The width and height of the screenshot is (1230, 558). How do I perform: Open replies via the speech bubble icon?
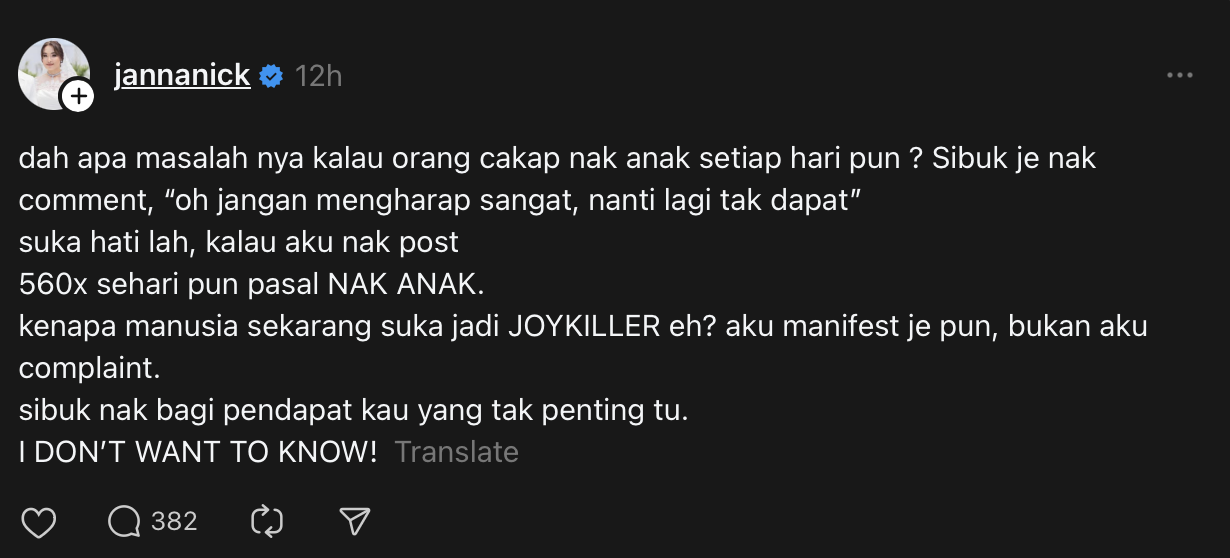click(124, 522)
